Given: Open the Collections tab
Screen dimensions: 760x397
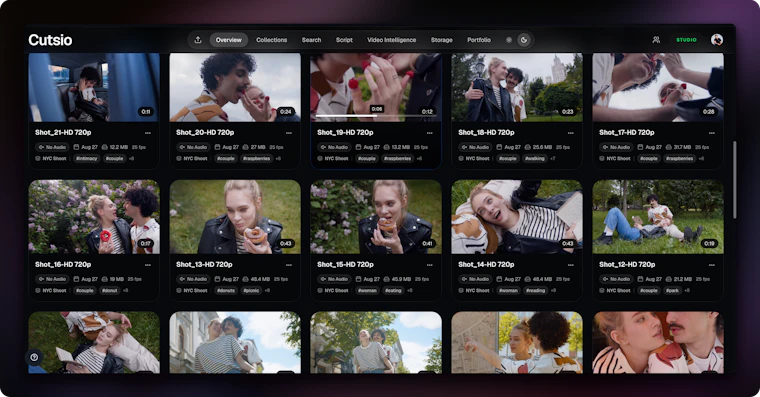Looking at the screenshot, I should tap(271, 40).
